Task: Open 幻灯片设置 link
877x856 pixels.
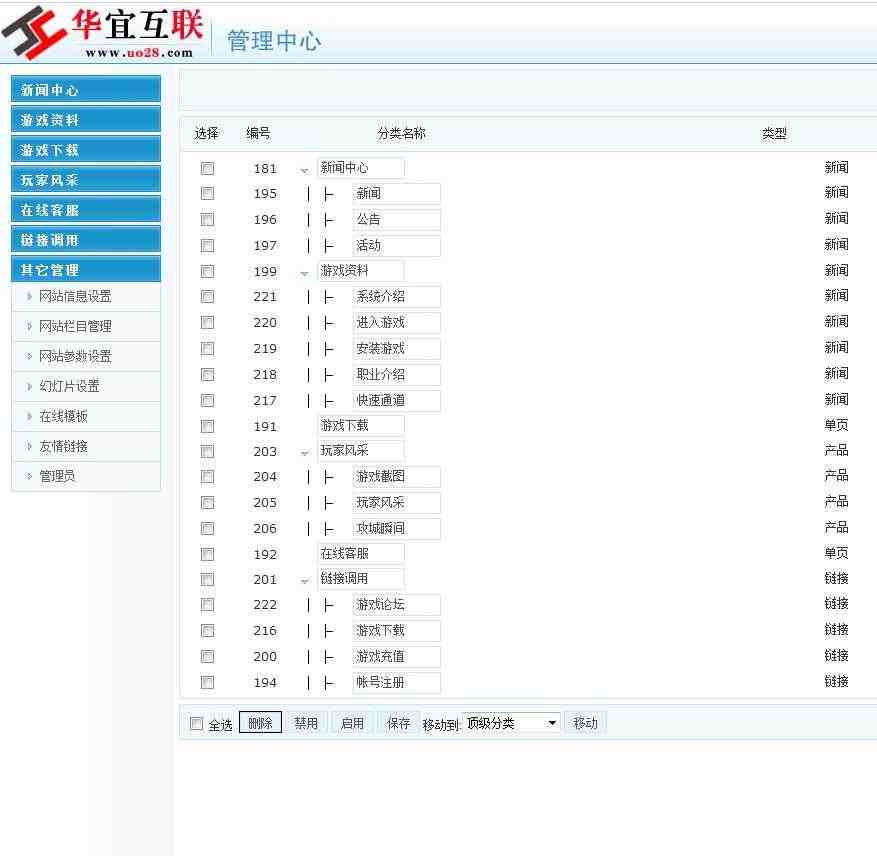Action: [69, 386]
